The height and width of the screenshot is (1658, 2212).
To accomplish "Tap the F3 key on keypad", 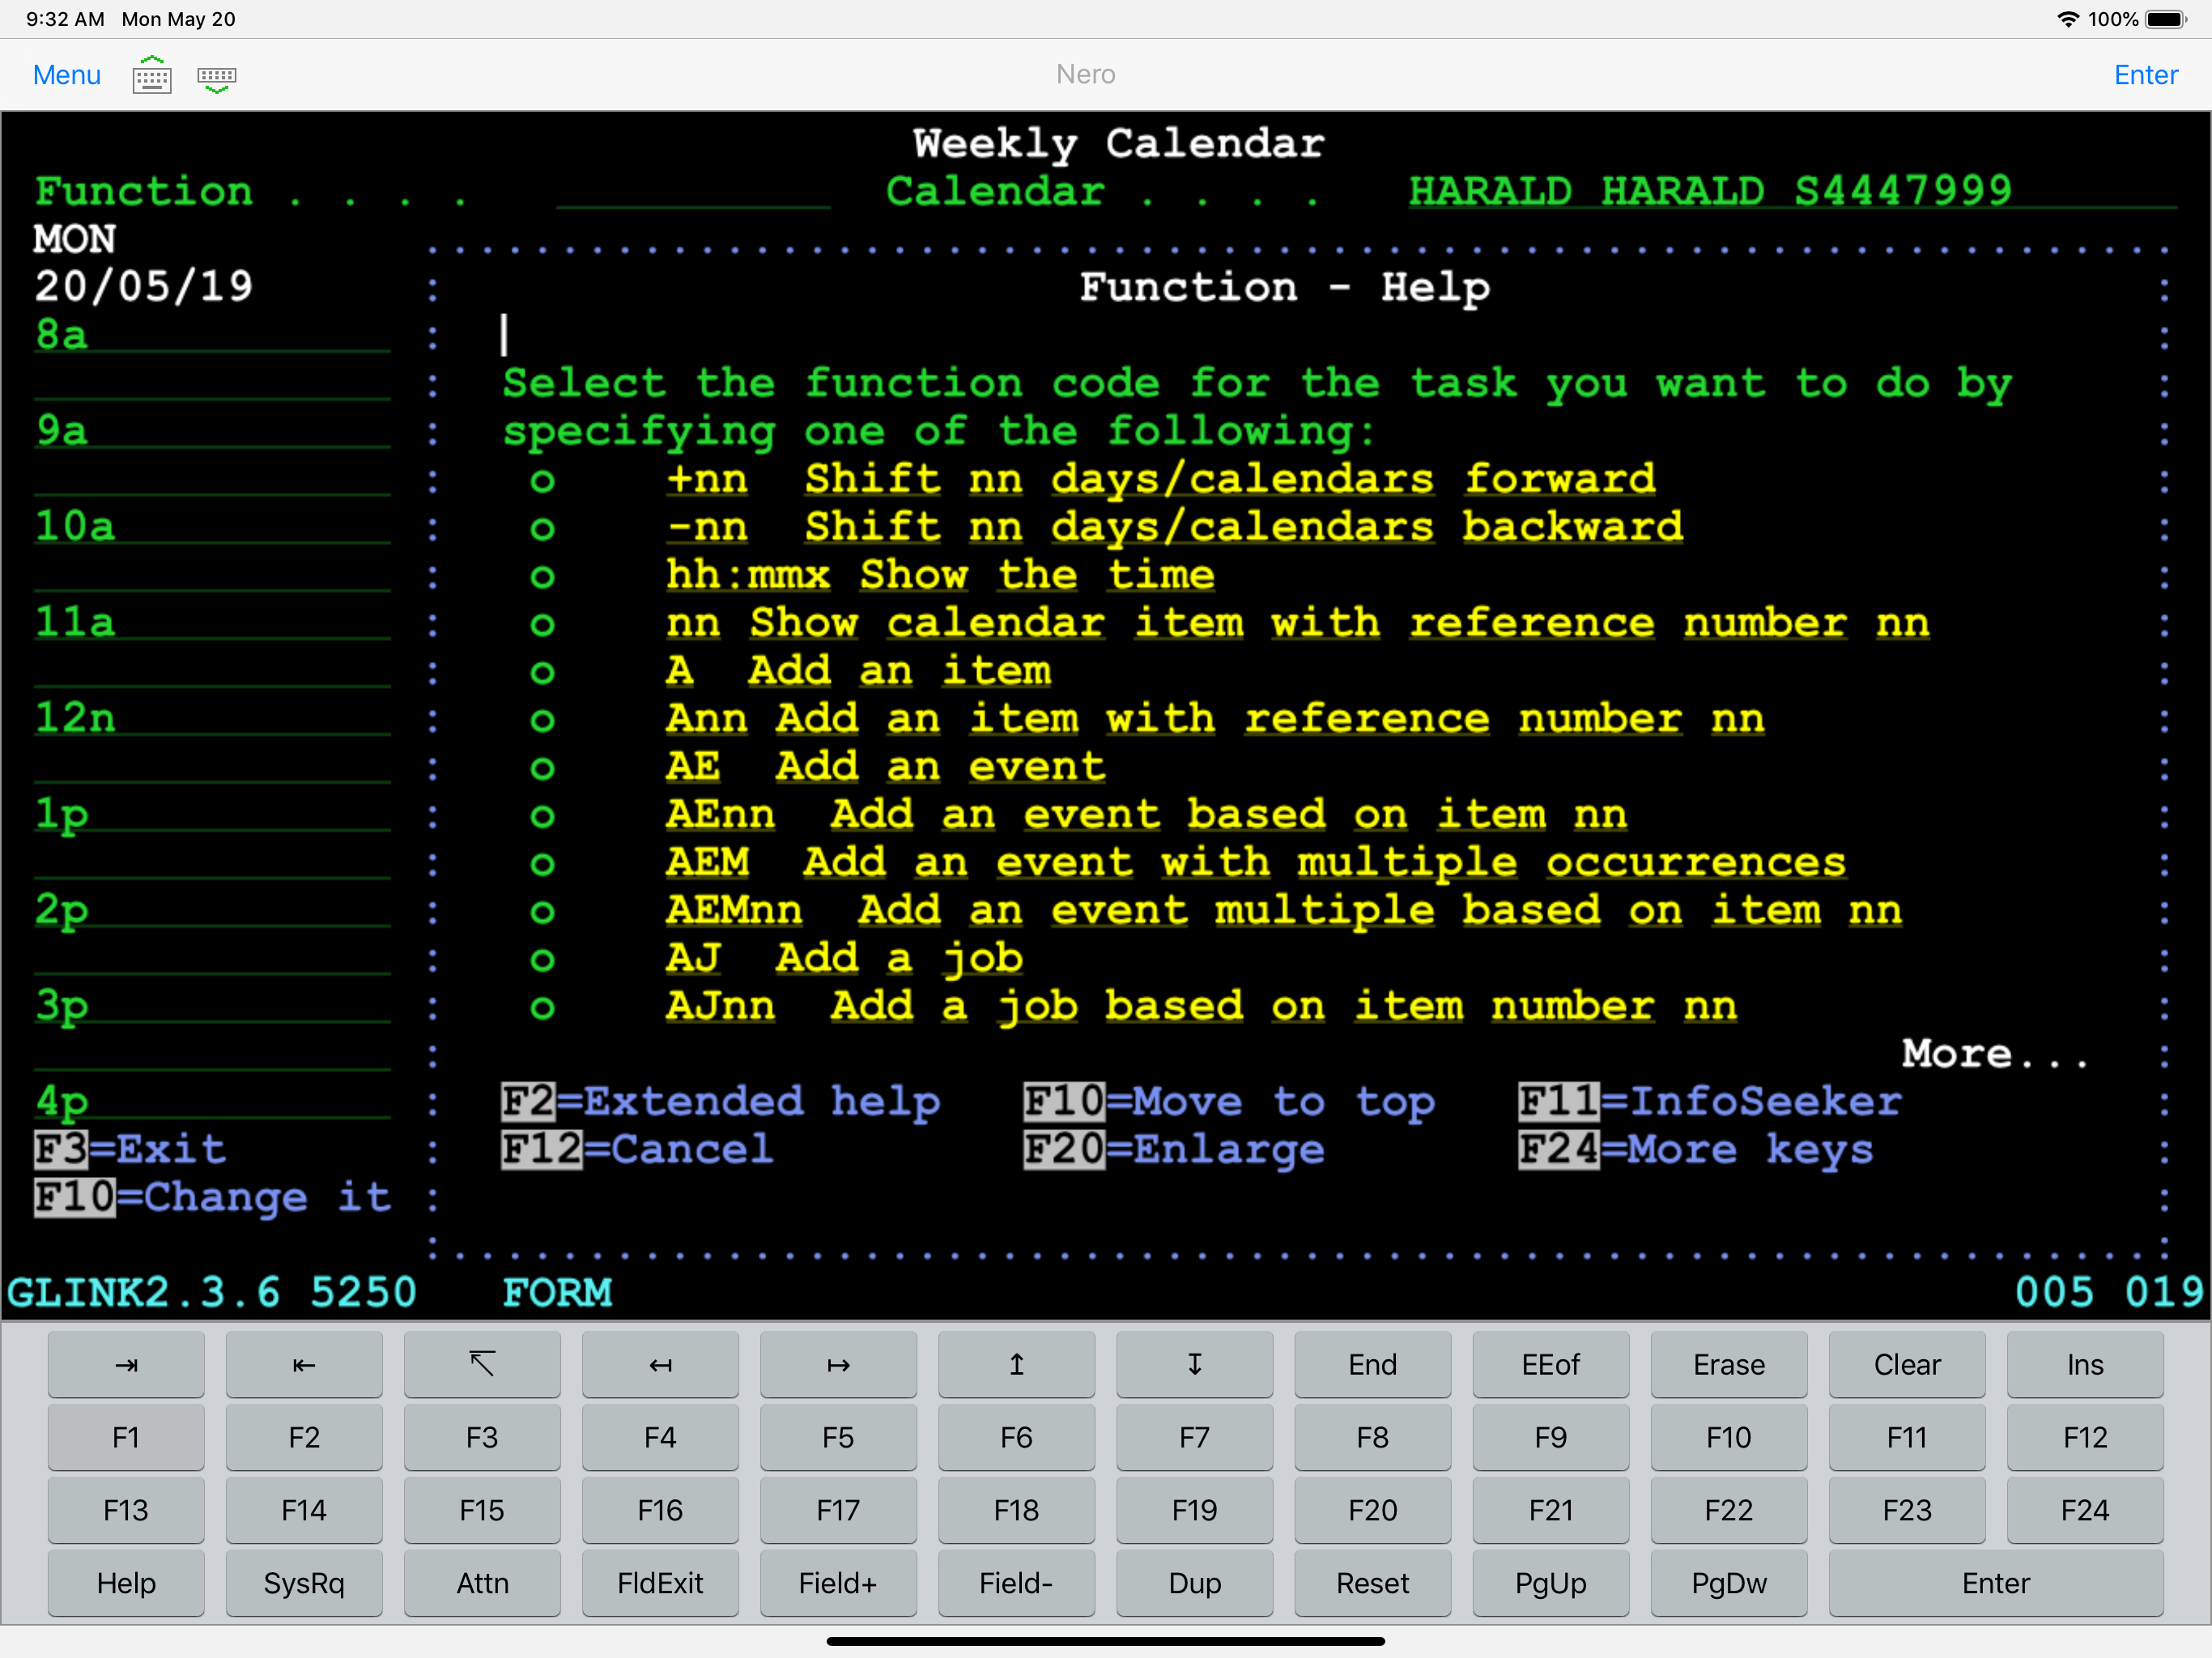I will click(482, 1437).
